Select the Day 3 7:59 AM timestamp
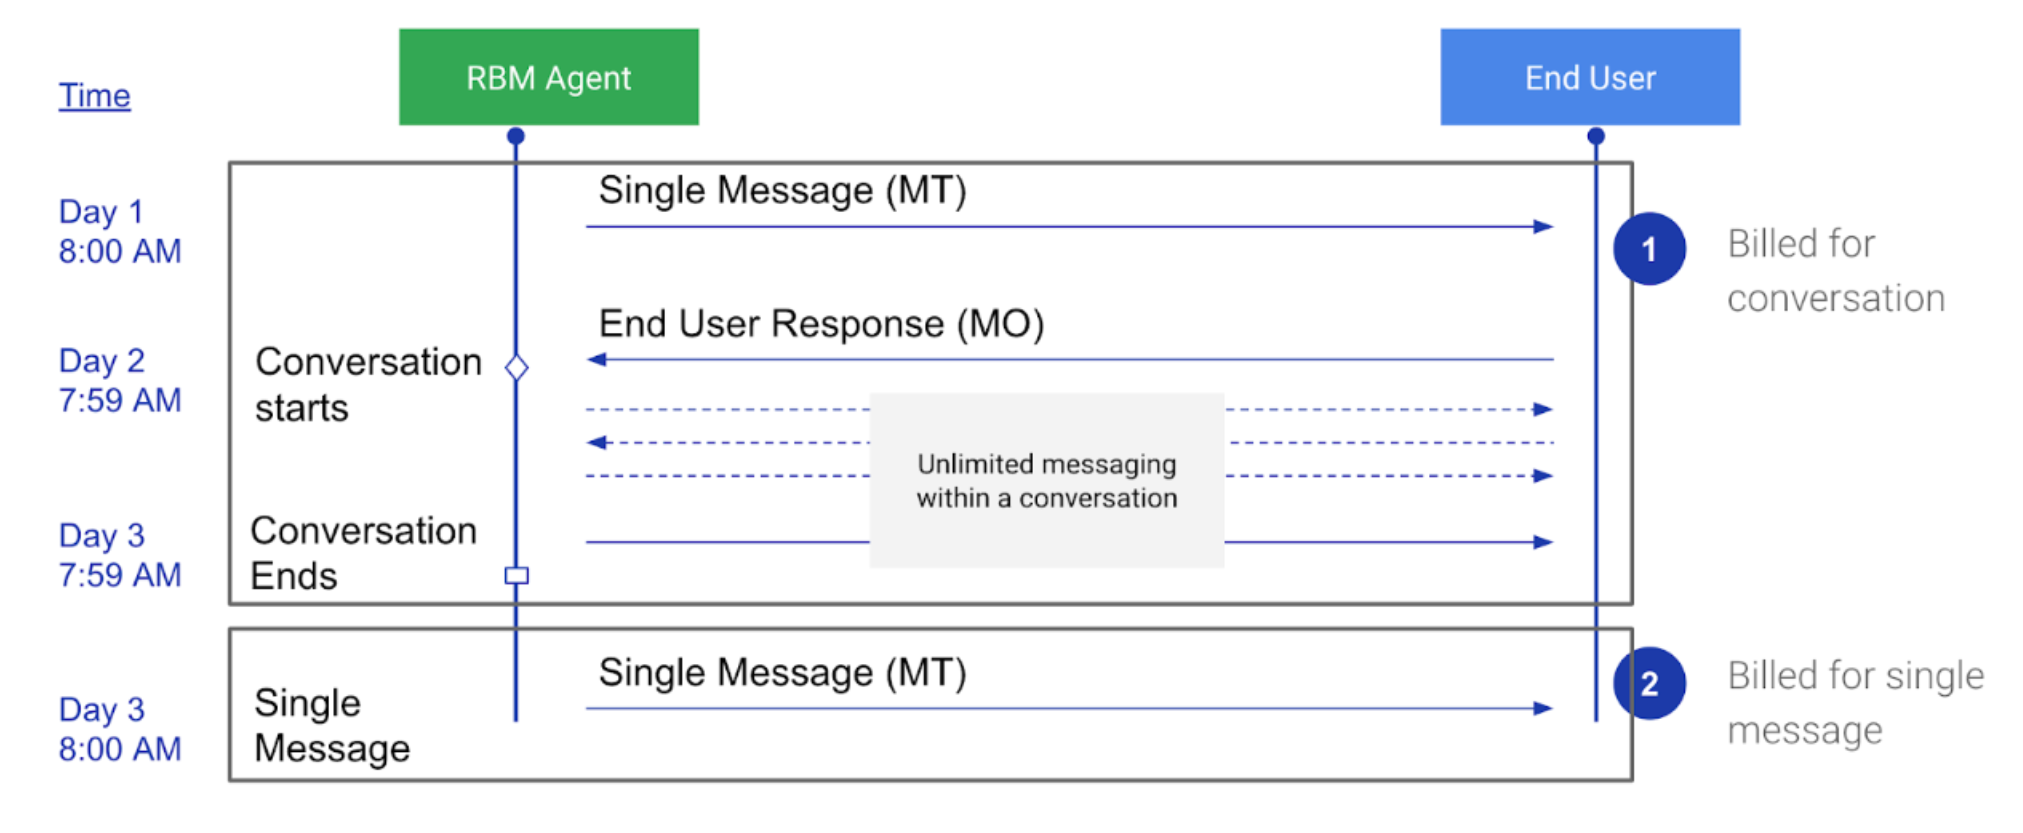The width and height of the screenshot is (2023, 833). point(119,555)
